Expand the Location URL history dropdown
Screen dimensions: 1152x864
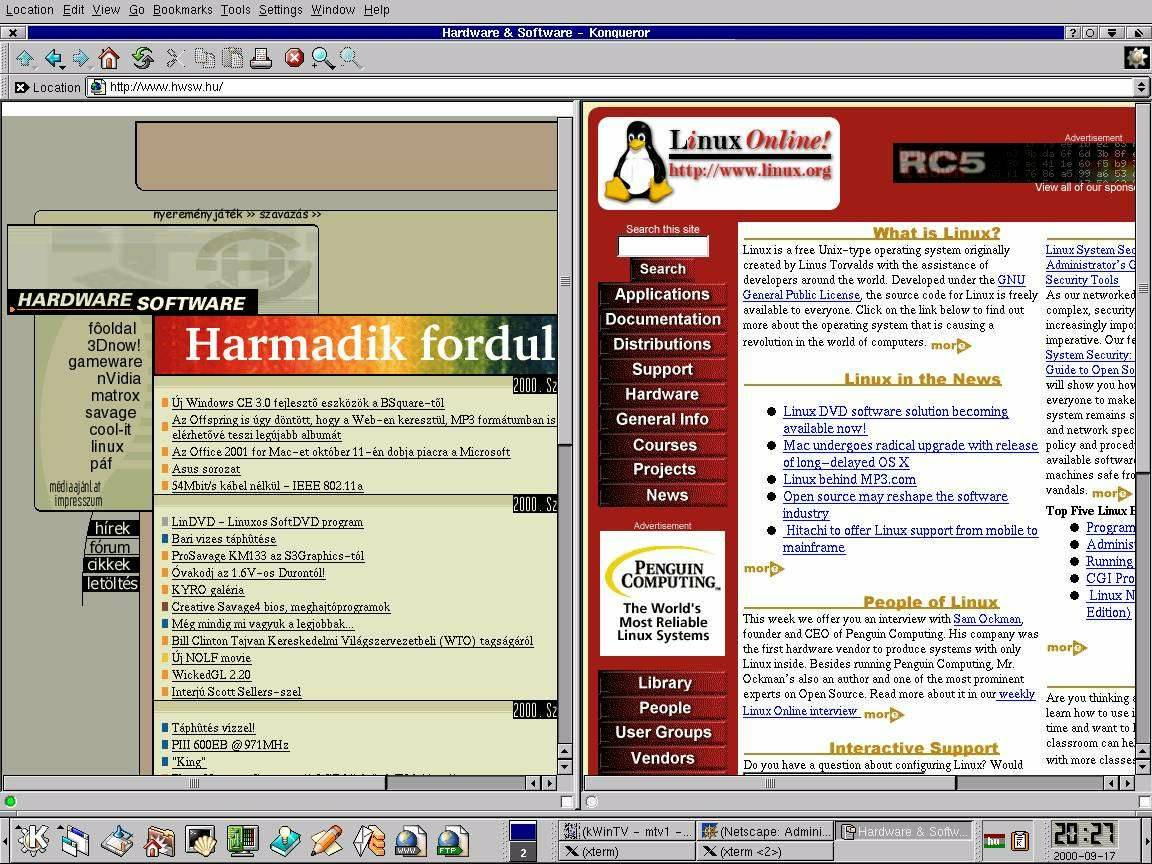1141,87
